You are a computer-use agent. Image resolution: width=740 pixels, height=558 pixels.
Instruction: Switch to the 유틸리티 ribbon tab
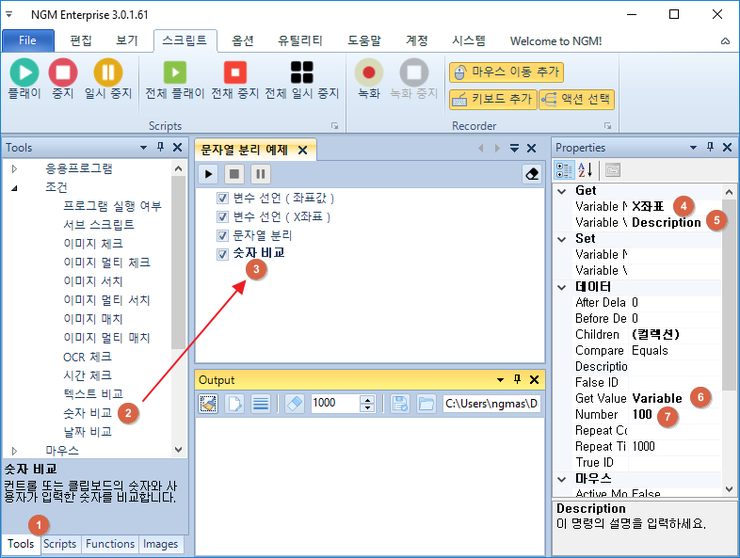pyautogui.click(x=300, y=41)
